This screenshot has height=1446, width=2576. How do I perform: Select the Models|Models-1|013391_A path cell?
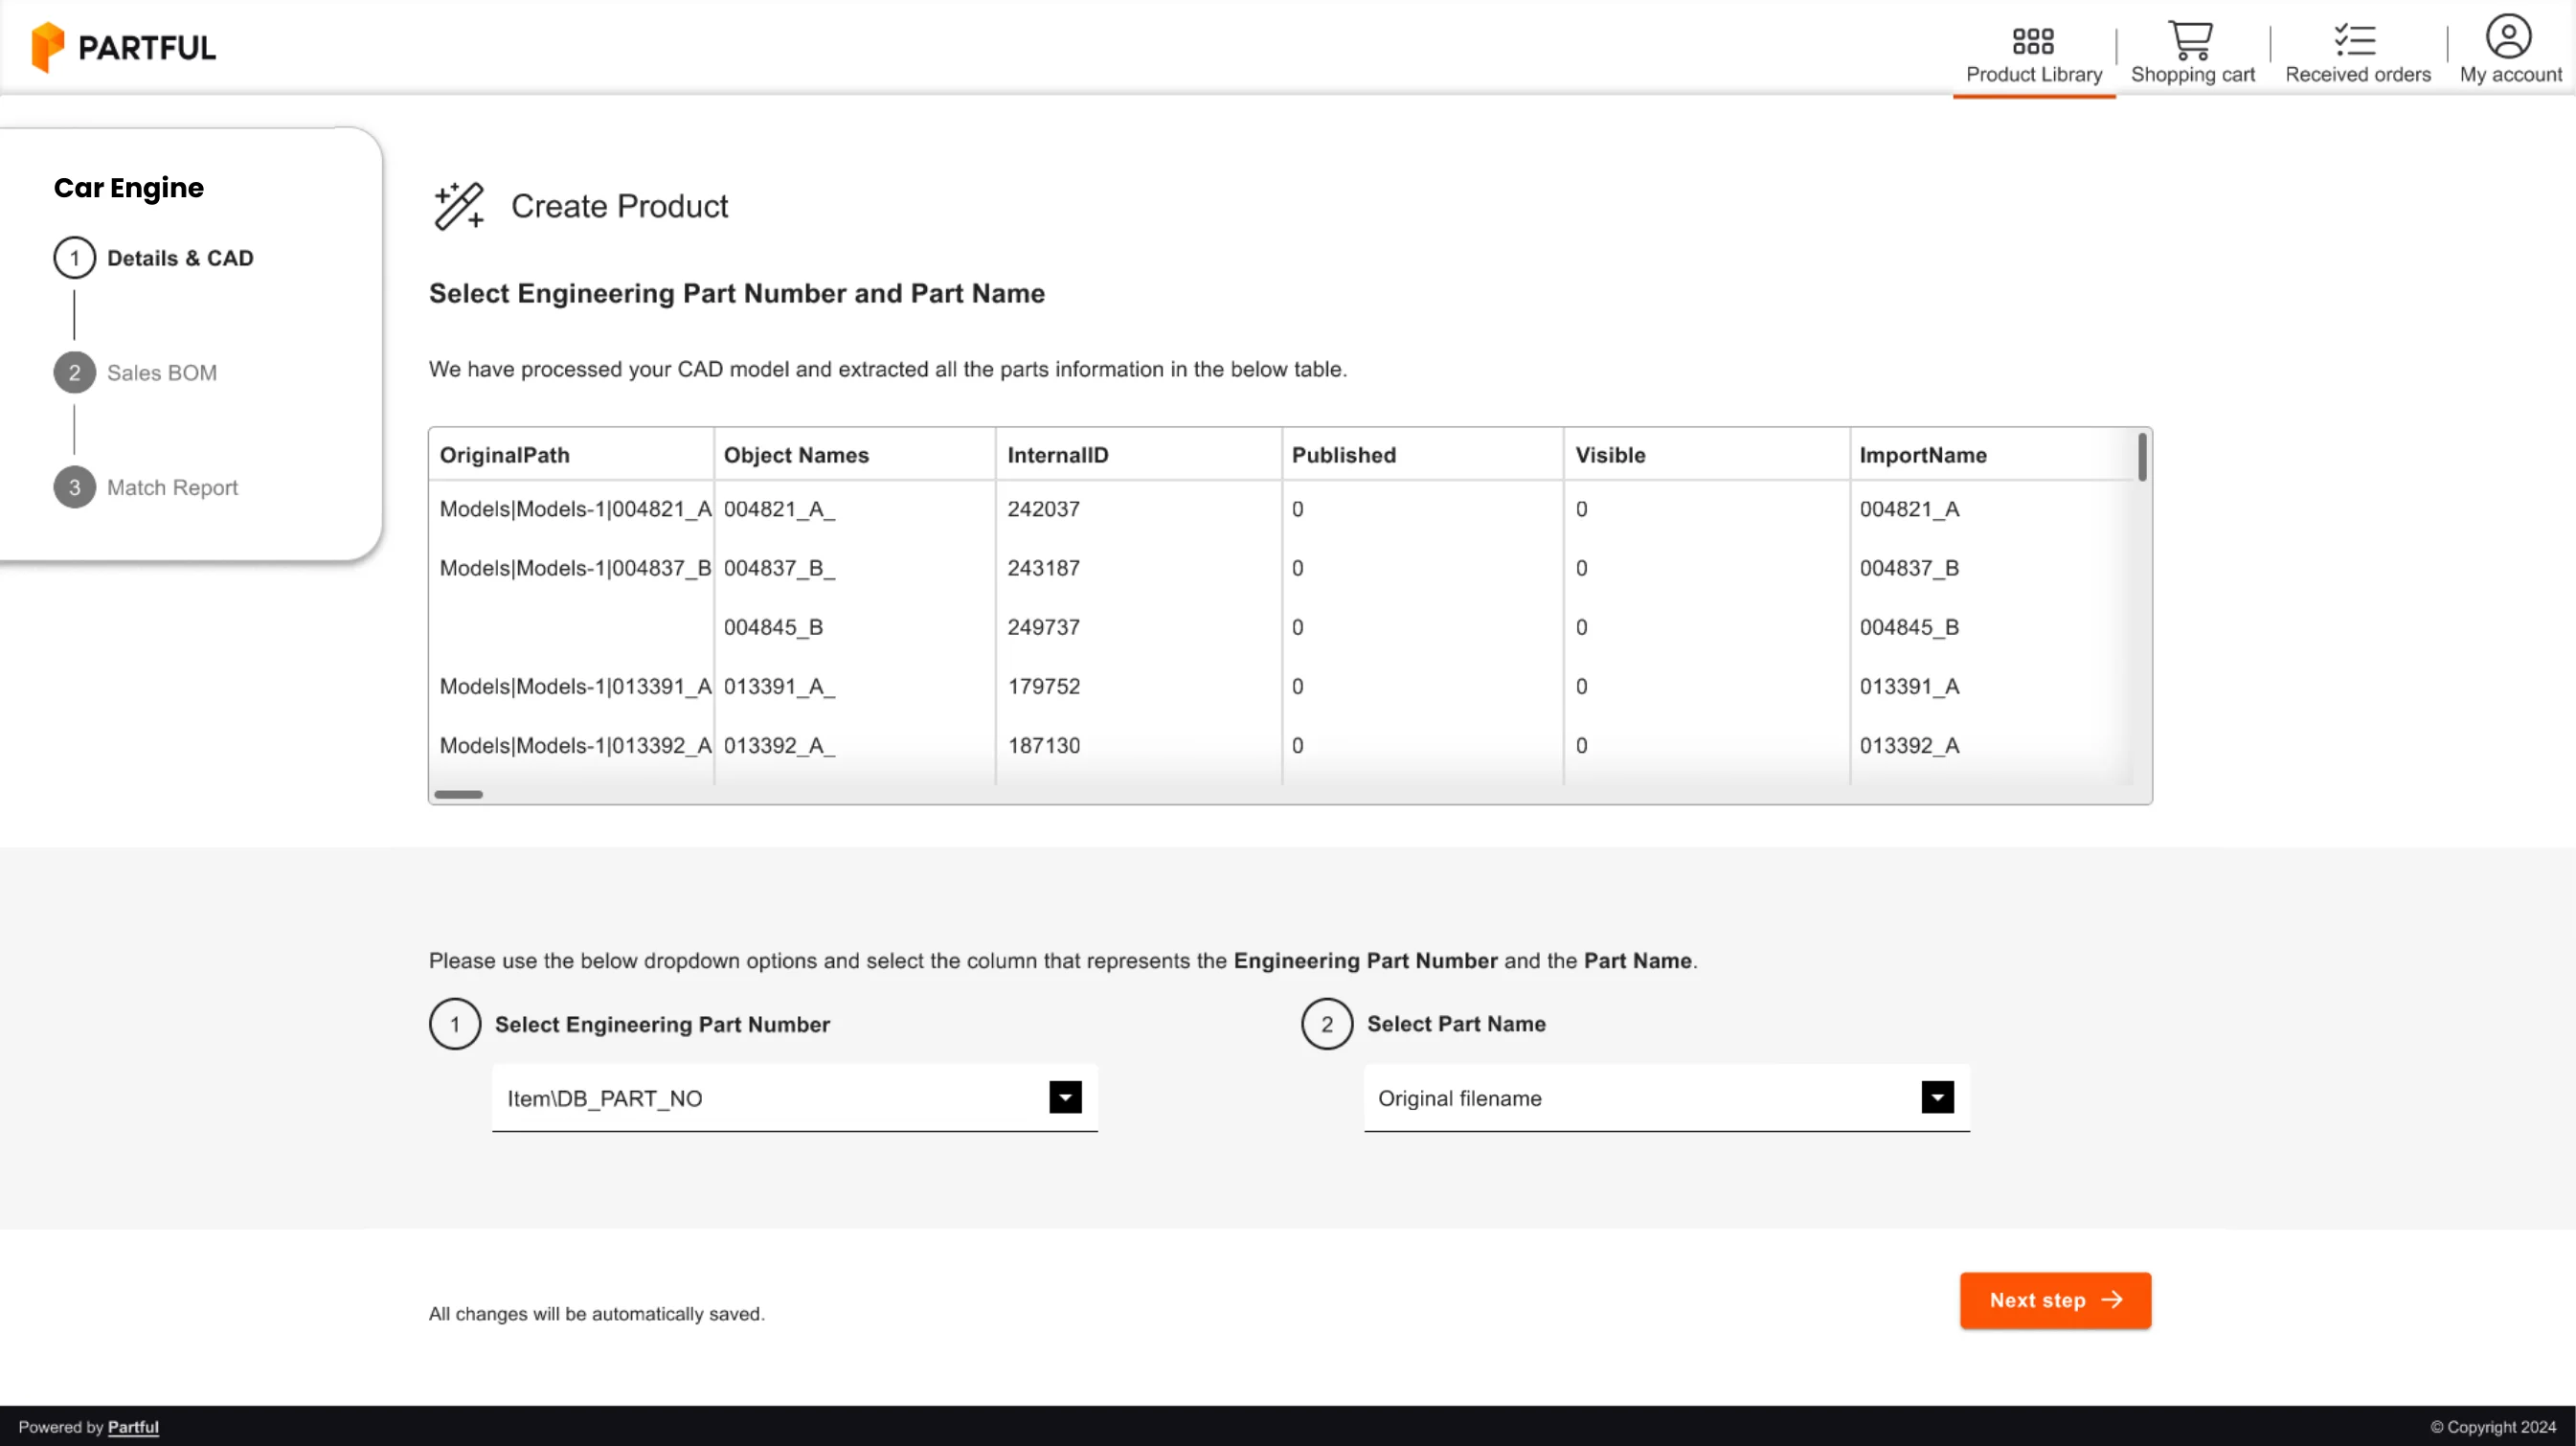point(576,686)
